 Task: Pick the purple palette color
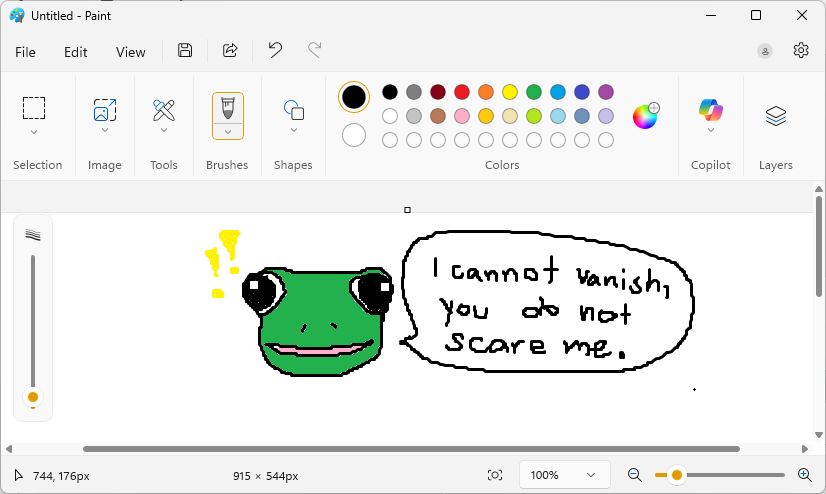(606, 92)
